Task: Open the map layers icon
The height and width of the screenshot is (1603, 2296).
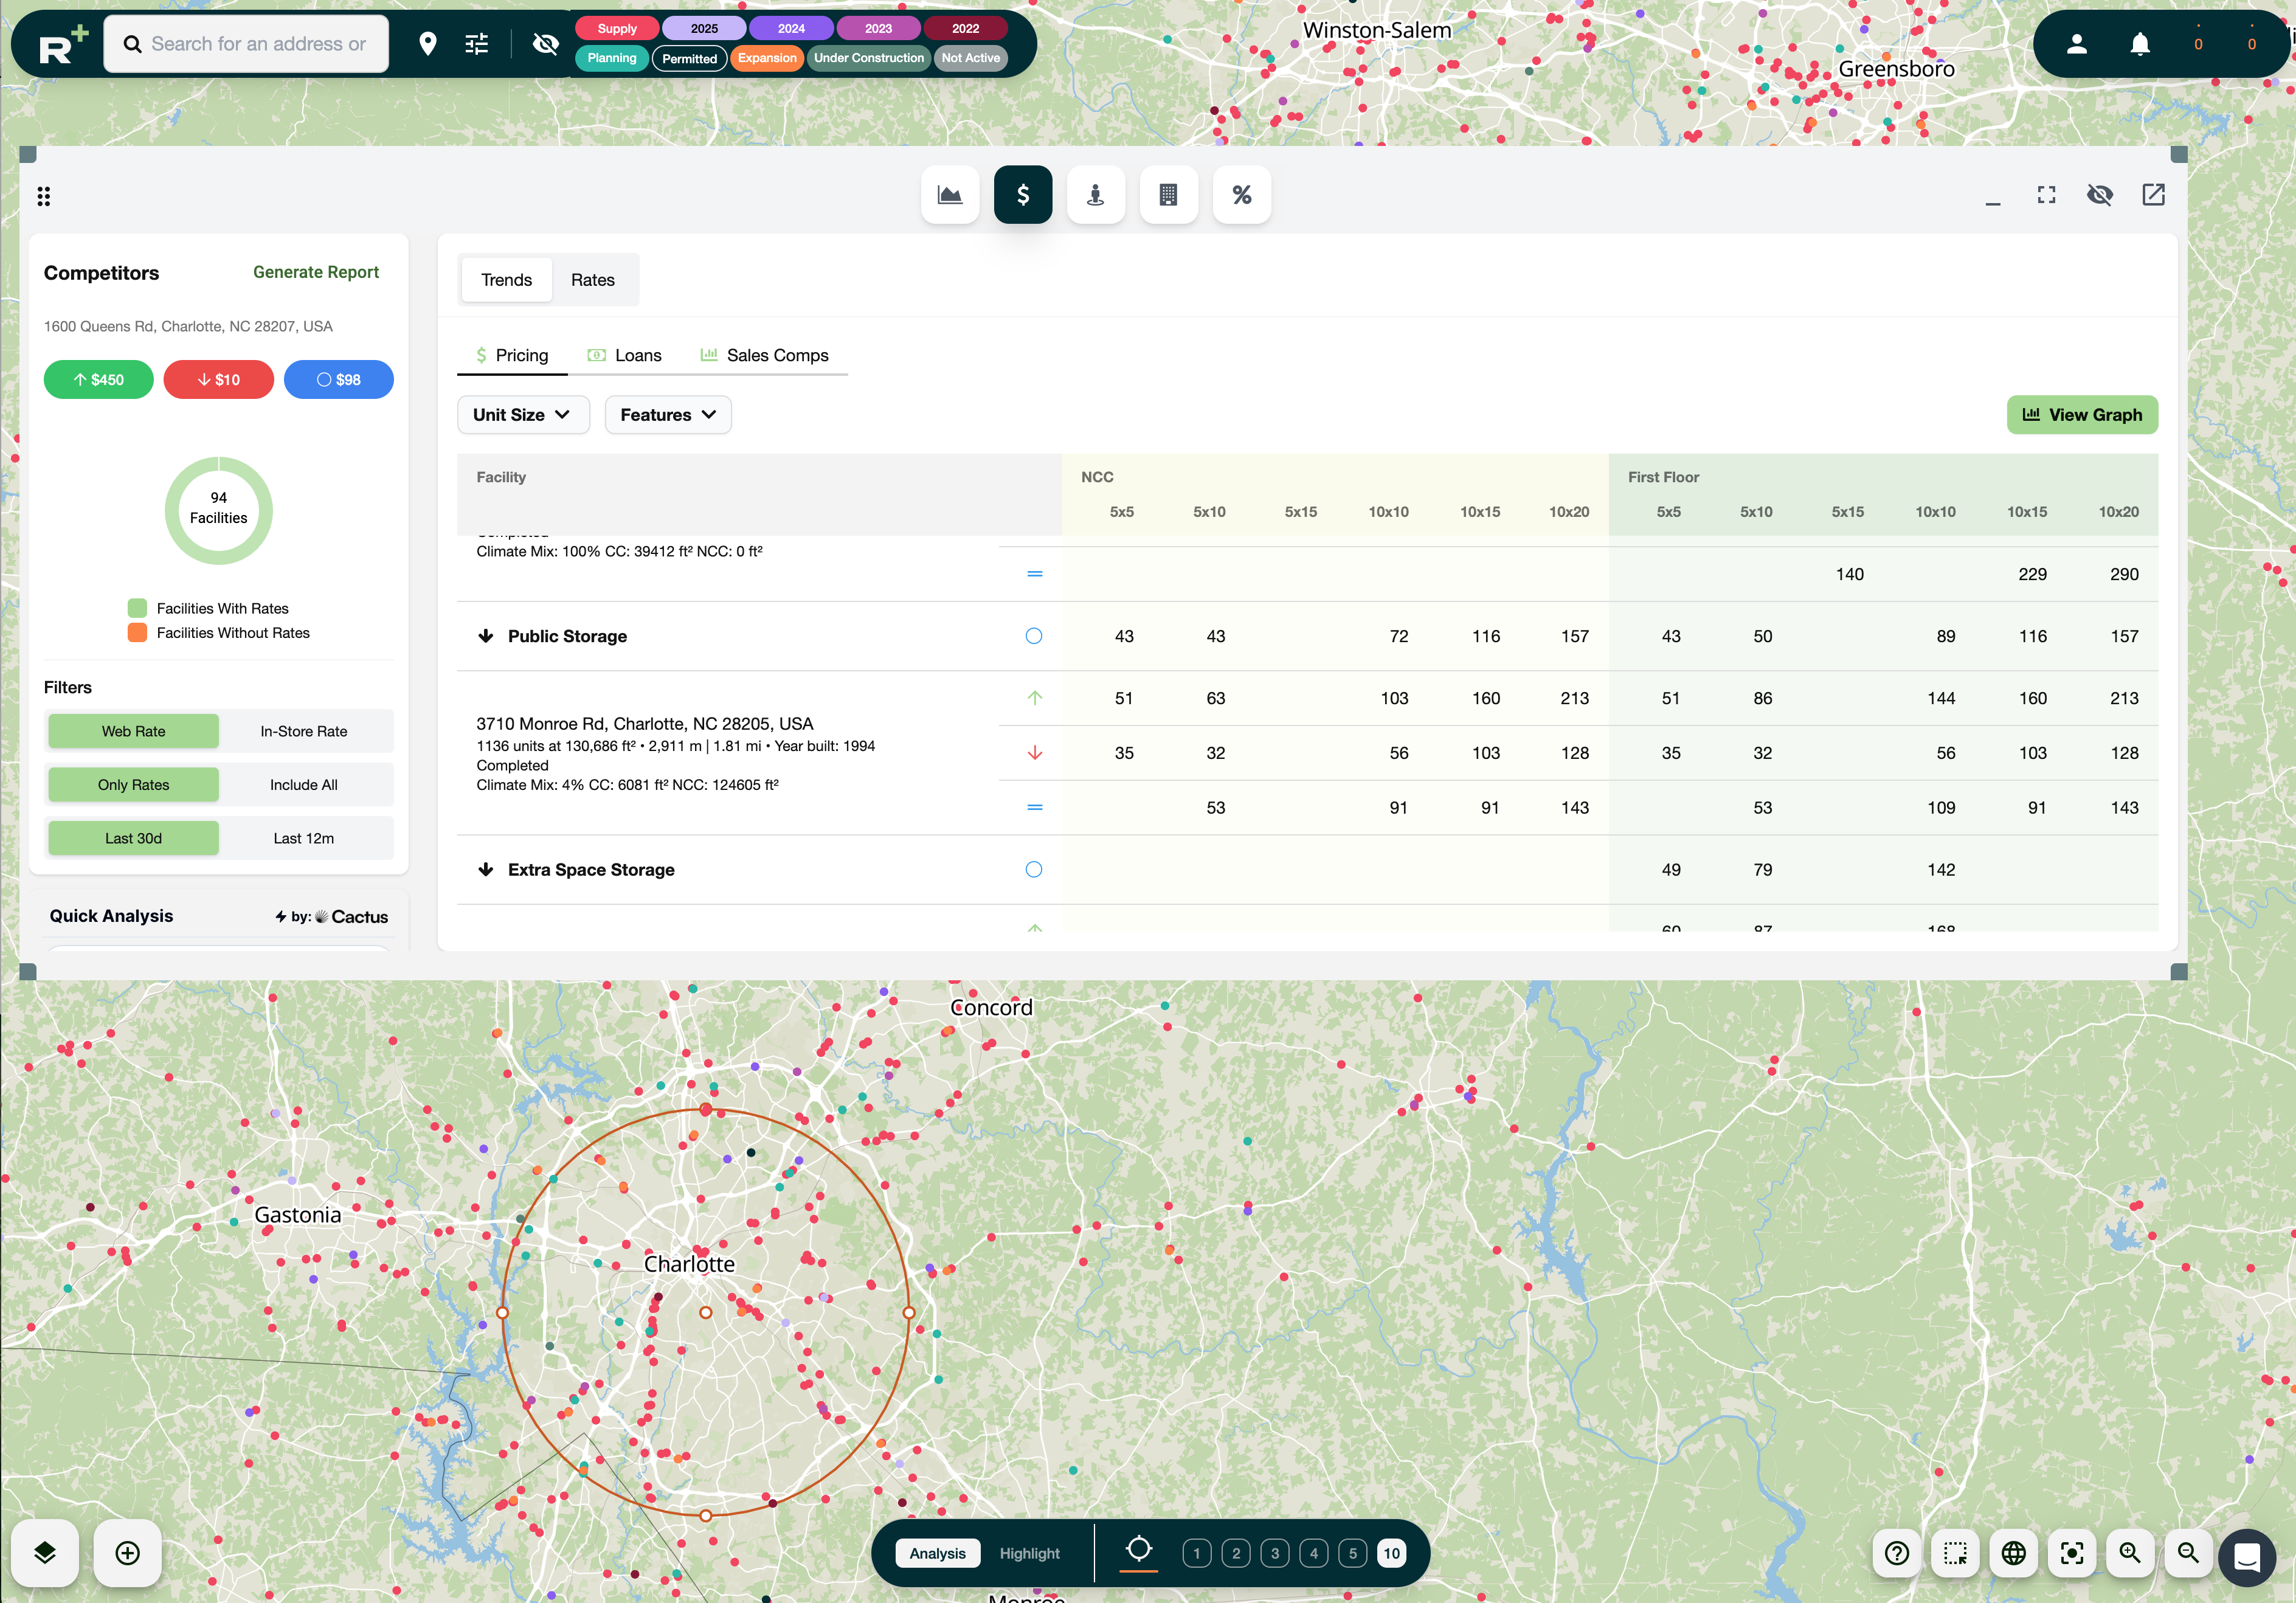Action: point(45,1552)
